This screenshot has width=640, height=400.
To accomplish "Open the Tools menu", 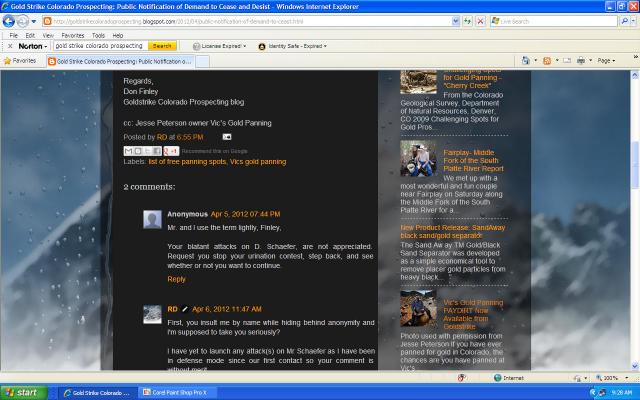I will (98, 36).
